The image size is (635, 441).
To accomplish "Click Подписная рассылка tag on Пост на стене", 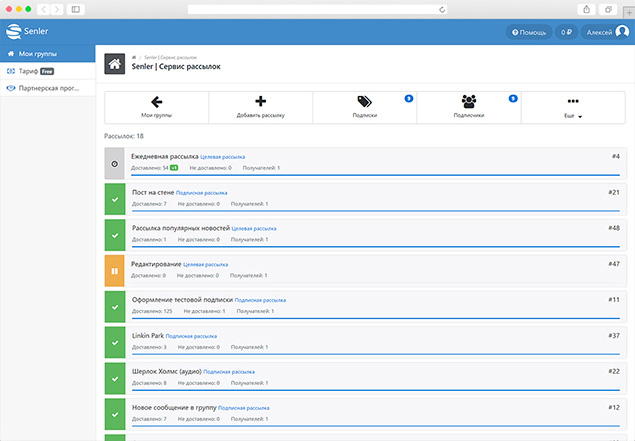I will [x=201, y=193].
